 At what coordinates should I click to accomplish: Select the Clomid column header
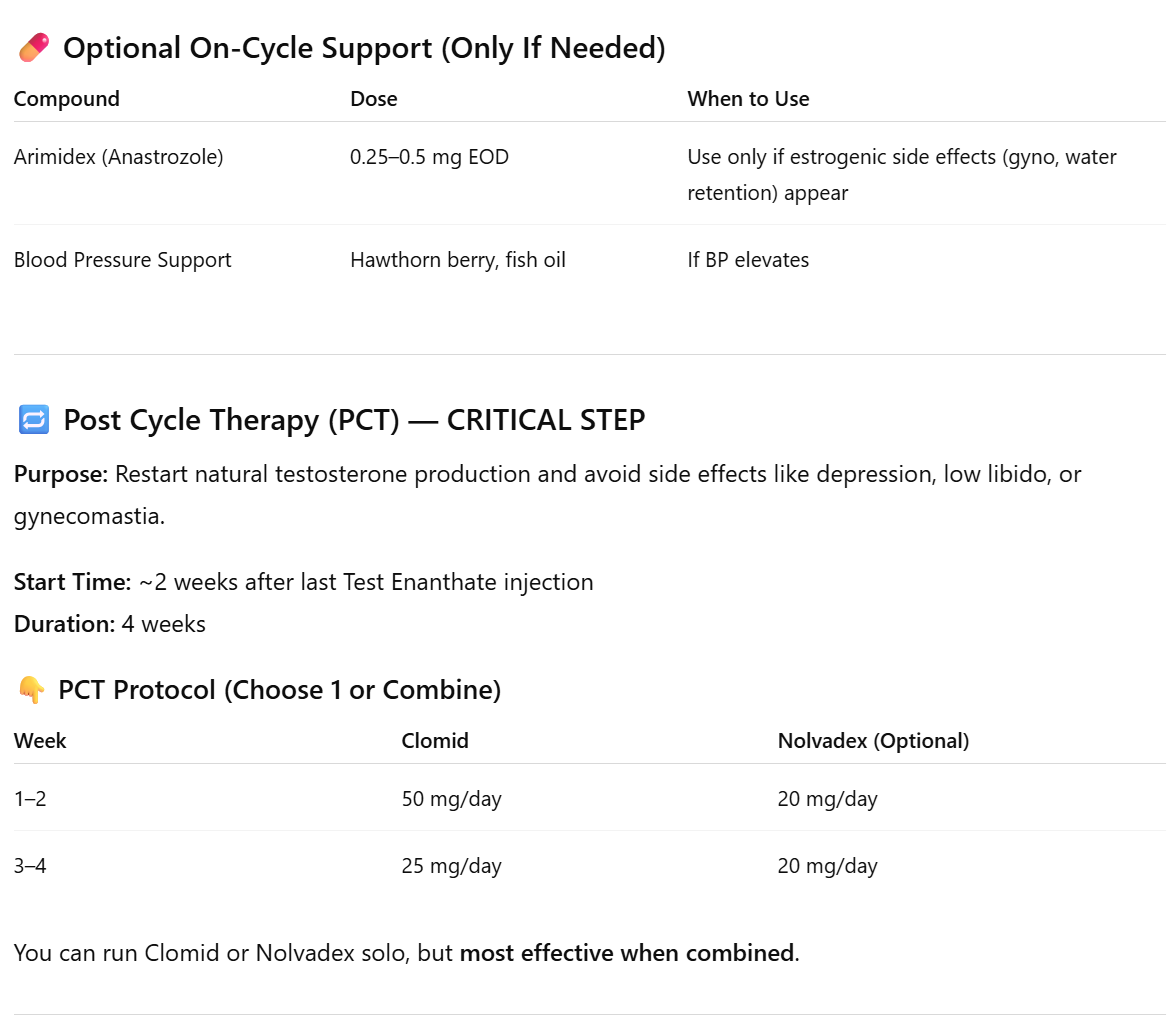point(435,741)
